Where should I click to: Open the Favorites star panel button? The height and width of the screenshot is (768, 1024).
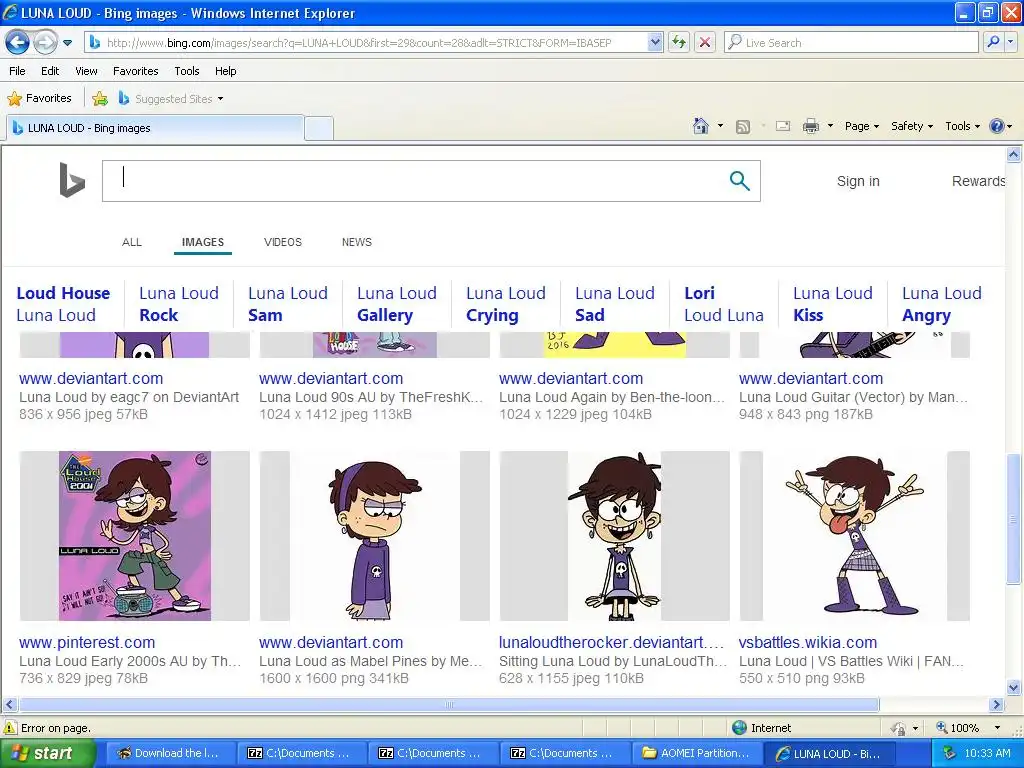click(39, 99)
